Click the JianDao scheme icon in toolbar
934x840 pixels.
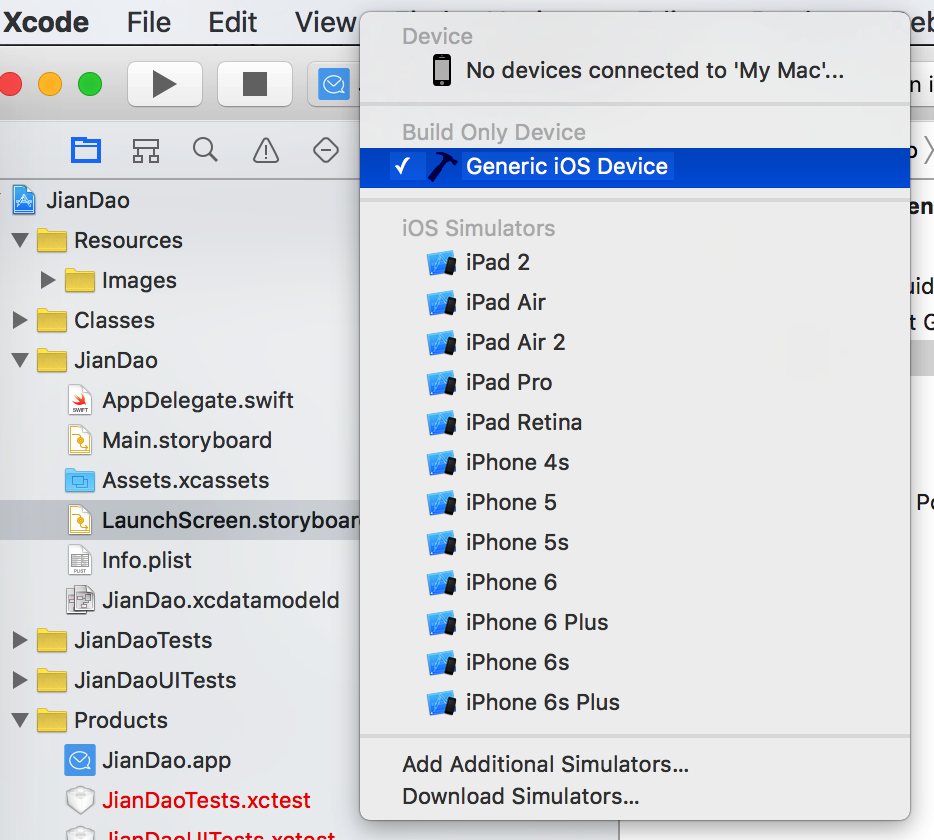(333, 84)
